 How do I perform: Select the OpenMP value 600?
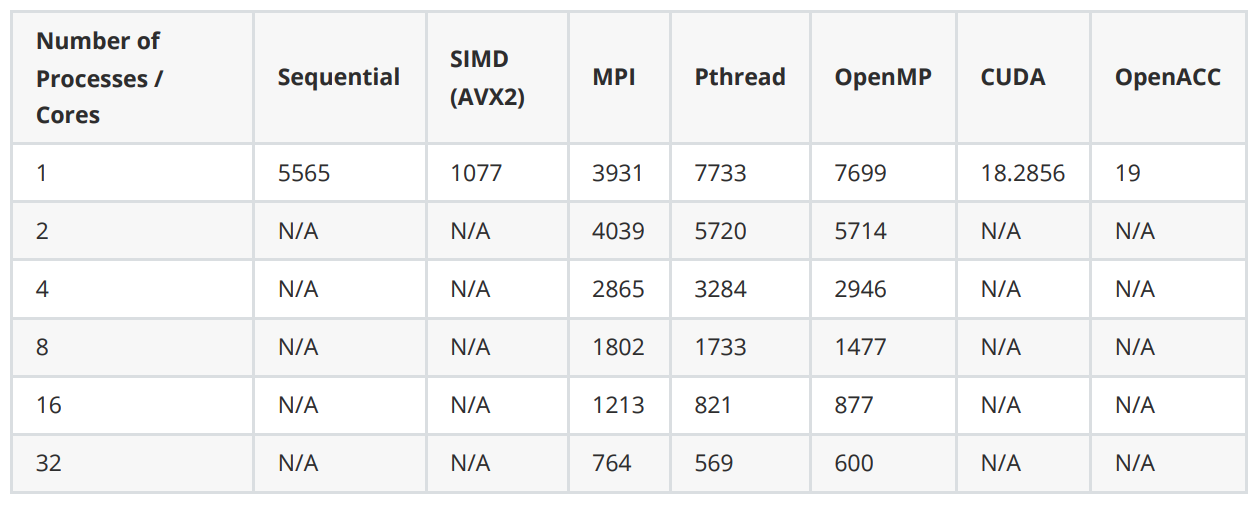click(x=854, y=464)
